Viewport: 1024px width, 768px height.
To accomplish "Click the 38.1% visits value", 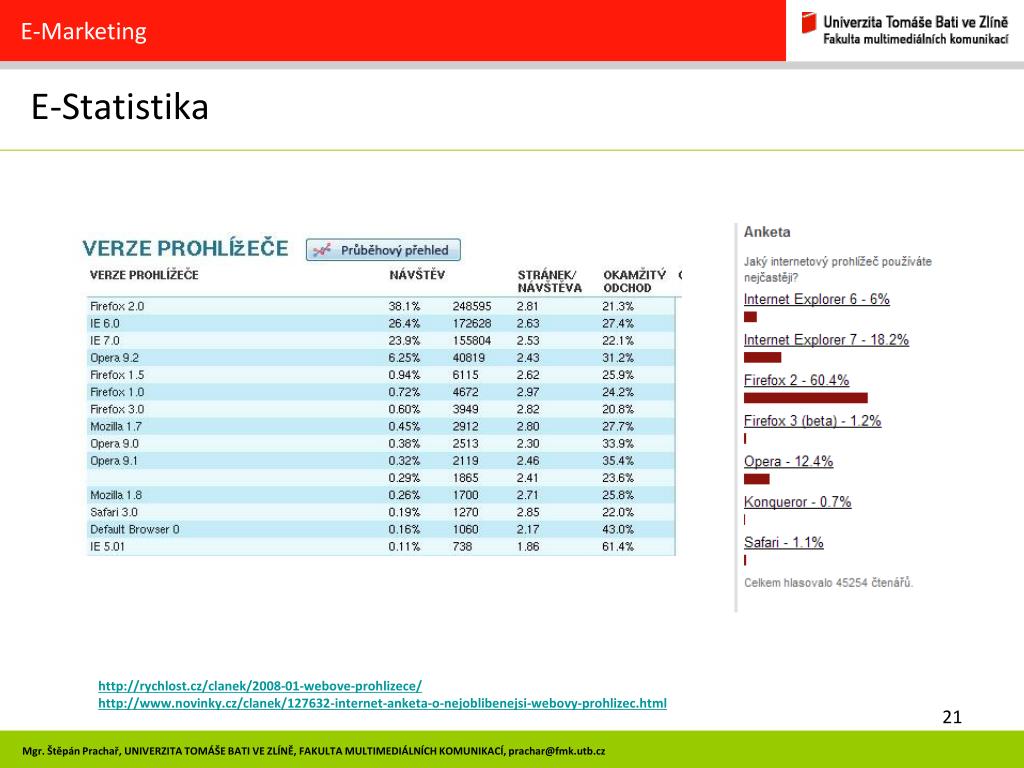I will tap(404, 306).
